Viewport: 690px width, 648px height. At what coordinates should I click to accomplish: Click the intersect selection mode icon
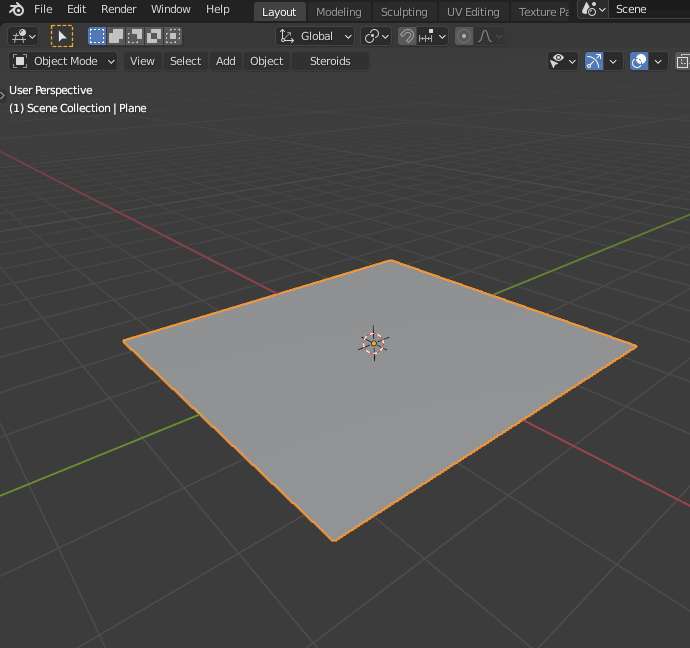click(x=173, y=36)
